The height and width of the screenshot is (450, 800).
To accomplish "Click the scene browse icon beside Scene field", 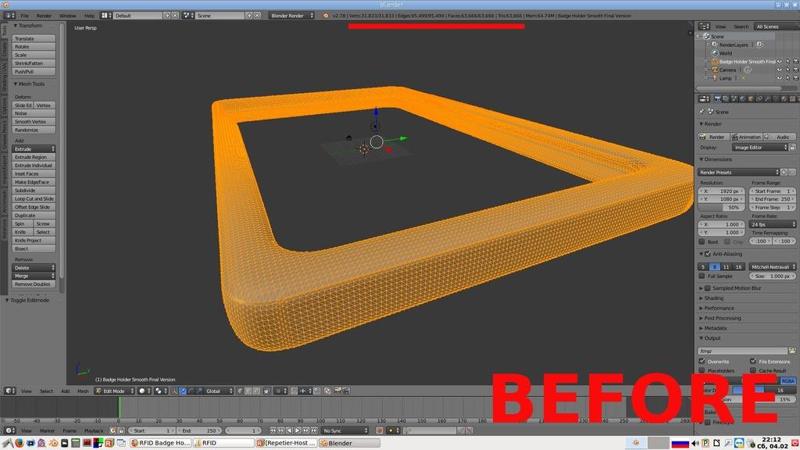I will 187,16.
